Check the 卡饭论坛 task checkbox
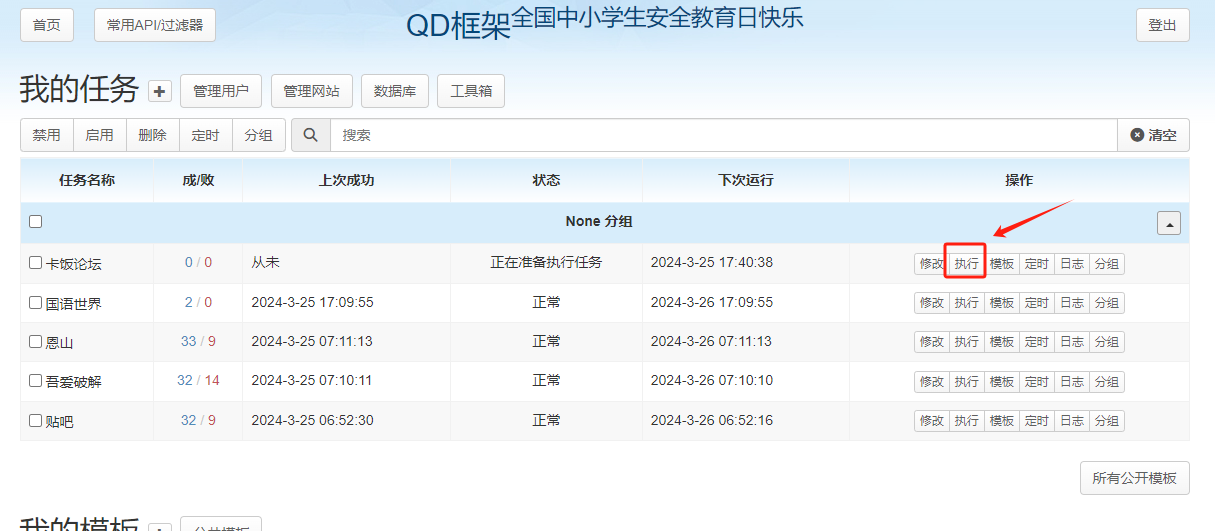The height and width of the screenshot is (531, 1215). pyautogui.click(x=36, y=263)
